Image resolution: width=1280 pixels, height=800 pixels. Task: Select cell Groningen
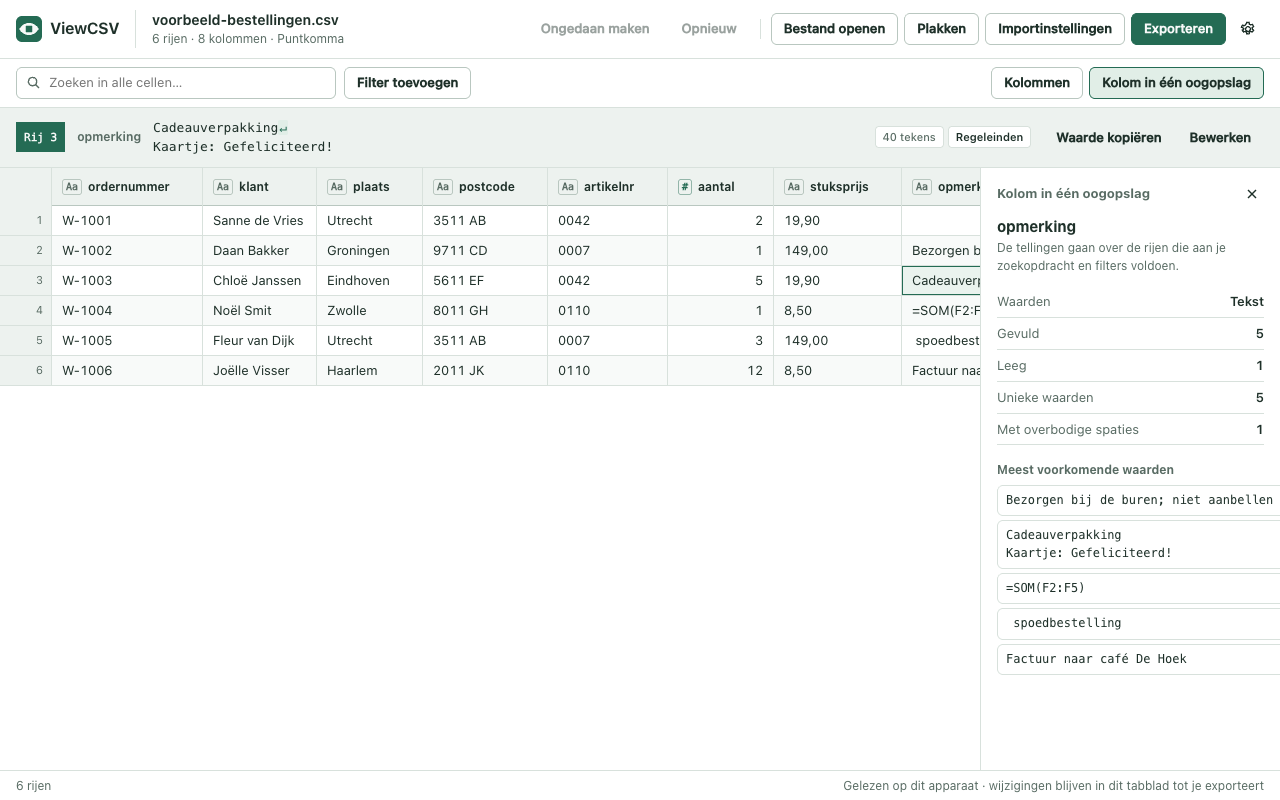(x=369, y=251)
